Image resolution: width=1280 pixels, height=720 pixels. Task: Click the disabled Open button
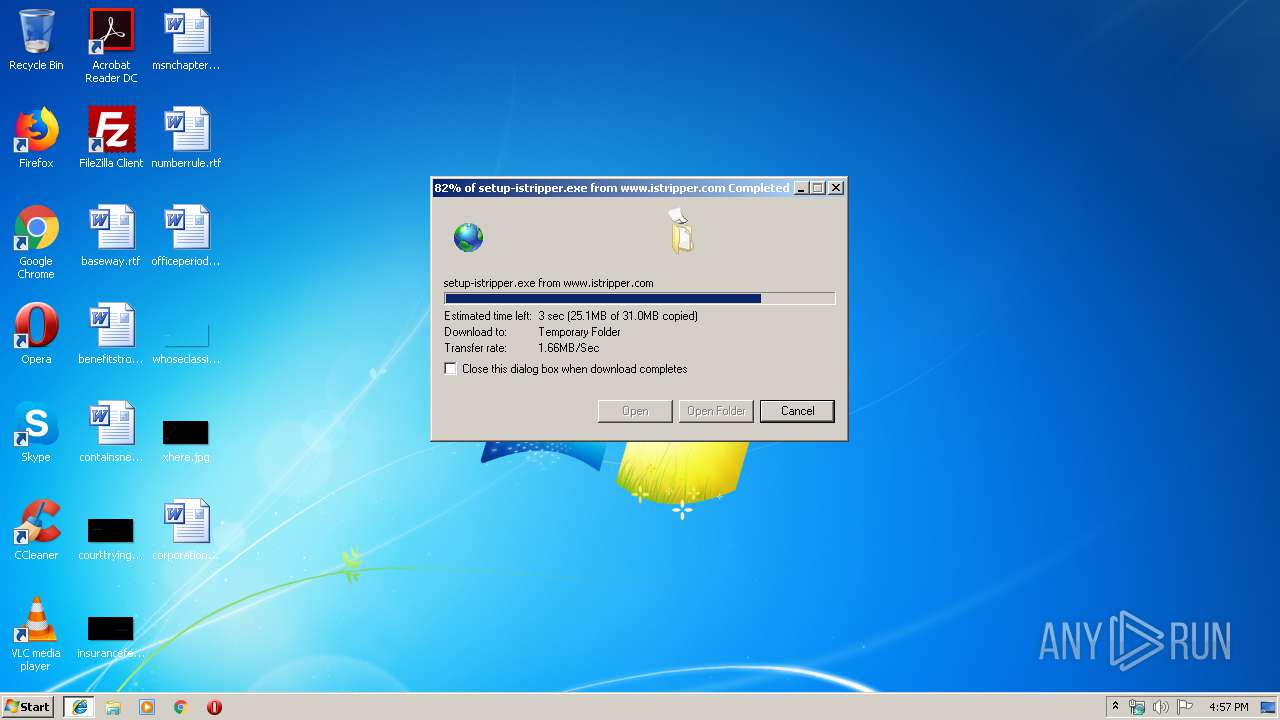(635, 411)
